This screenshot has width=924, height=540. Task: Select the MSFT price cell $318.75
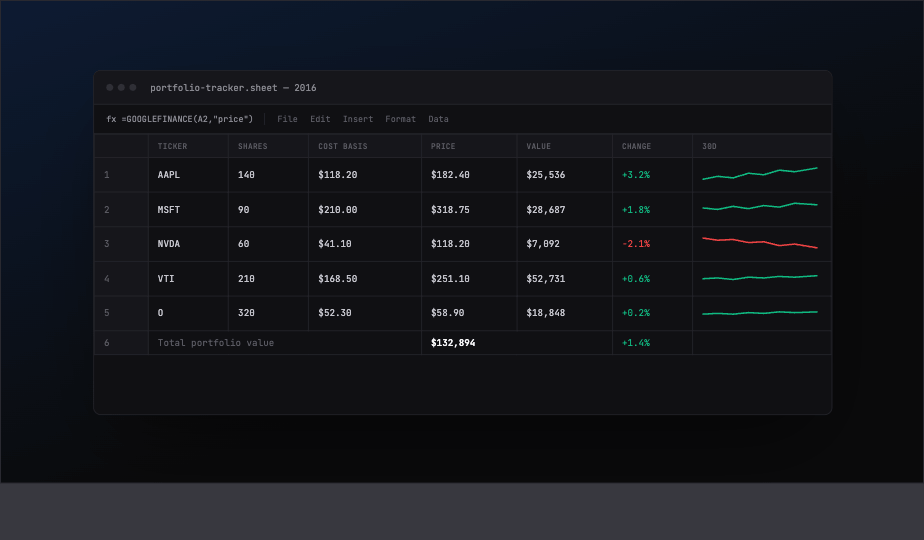(469, 210)
